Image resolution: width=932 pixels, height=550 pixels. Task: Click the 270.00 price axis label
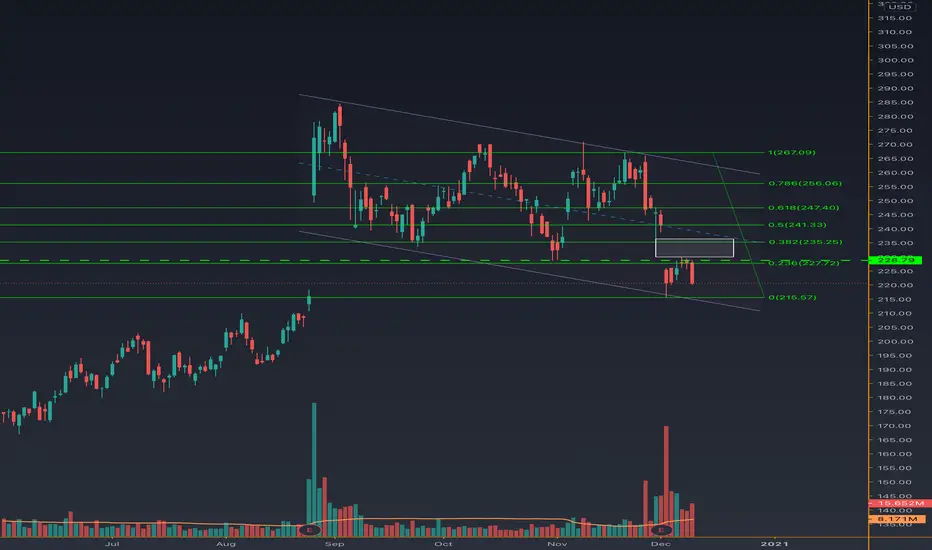(895, 144)
